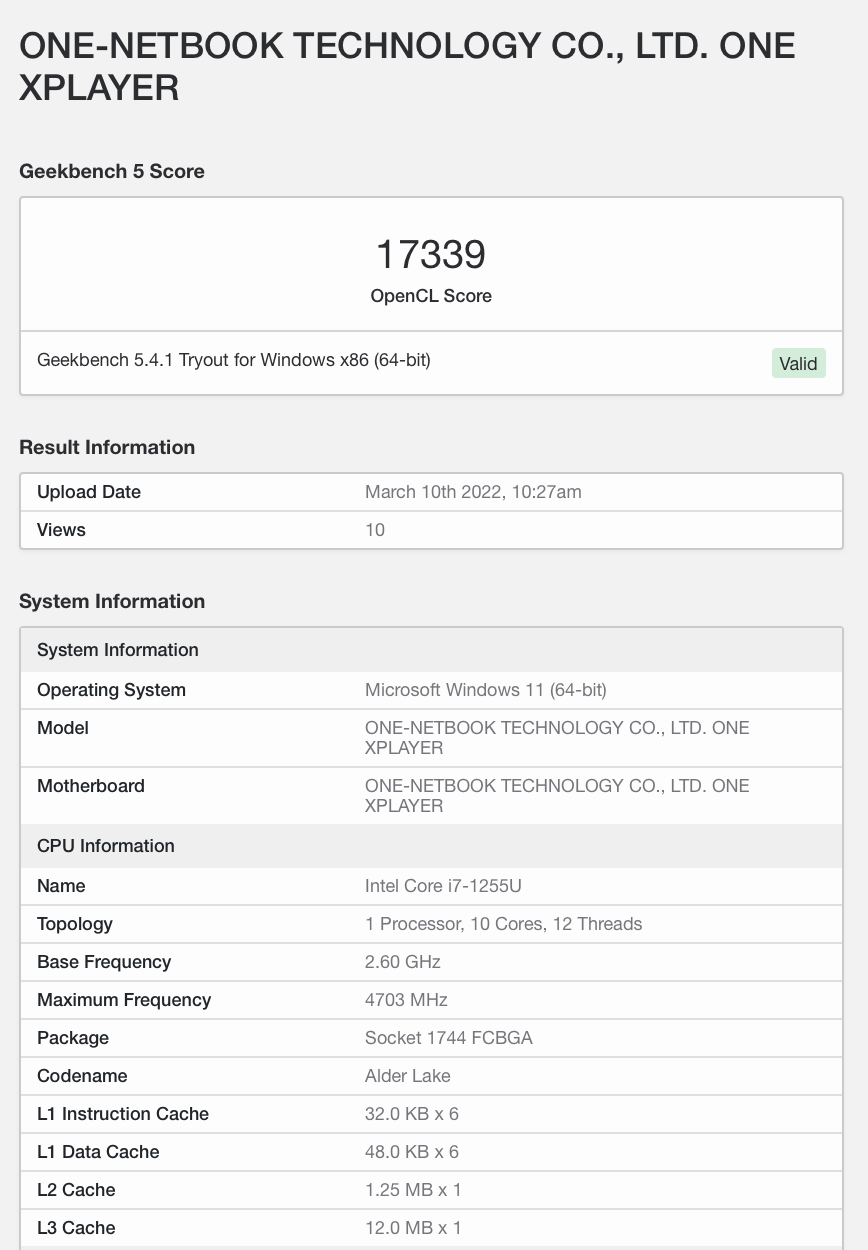Click the Geekbench 5.4.1 Tryout version text
This screenshot has height=1250, width=868.
click(x=234, y=360)
